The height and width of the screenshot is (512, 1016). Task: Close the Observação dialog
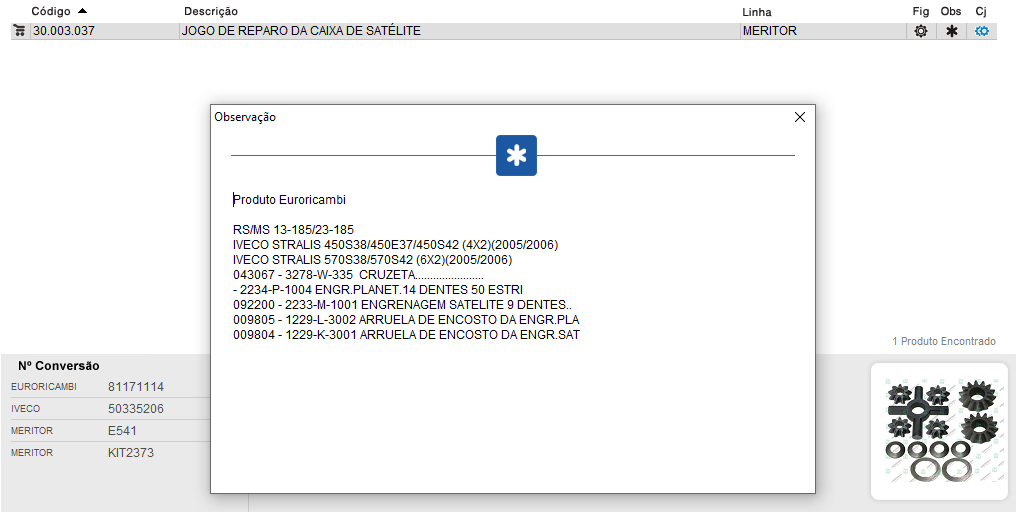799,117
